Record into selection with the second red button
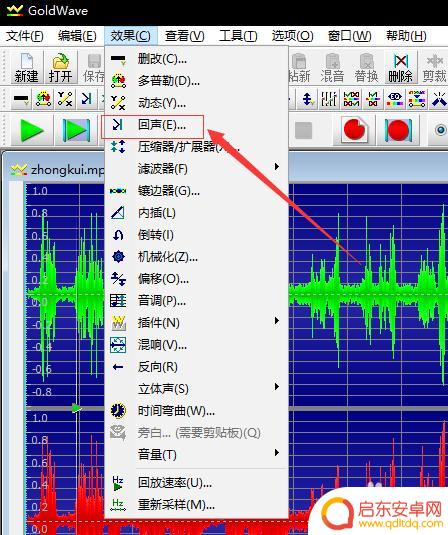 (398, 130)
